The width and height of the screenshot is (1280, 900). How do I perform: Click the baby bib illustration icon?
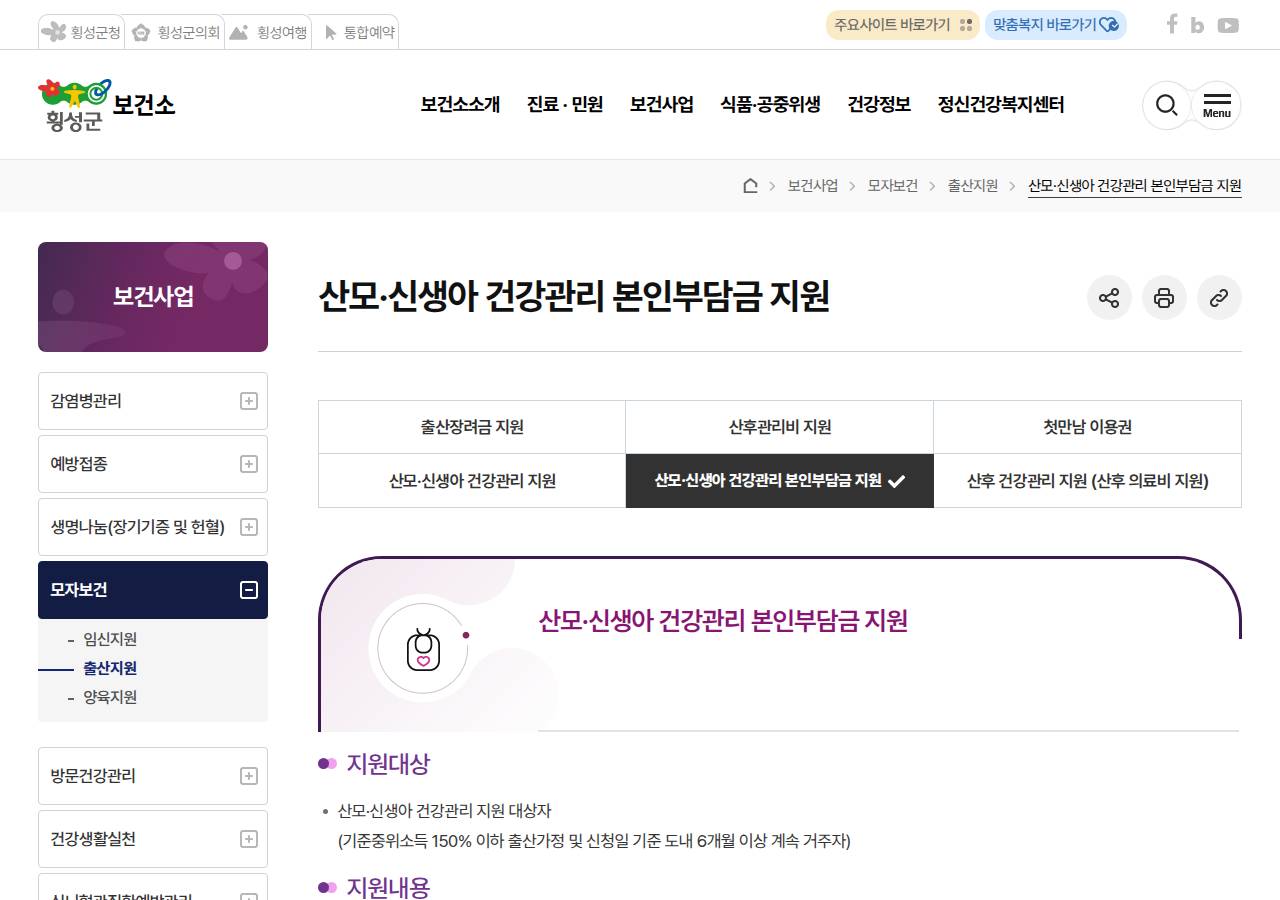click(x=423, y=650)
